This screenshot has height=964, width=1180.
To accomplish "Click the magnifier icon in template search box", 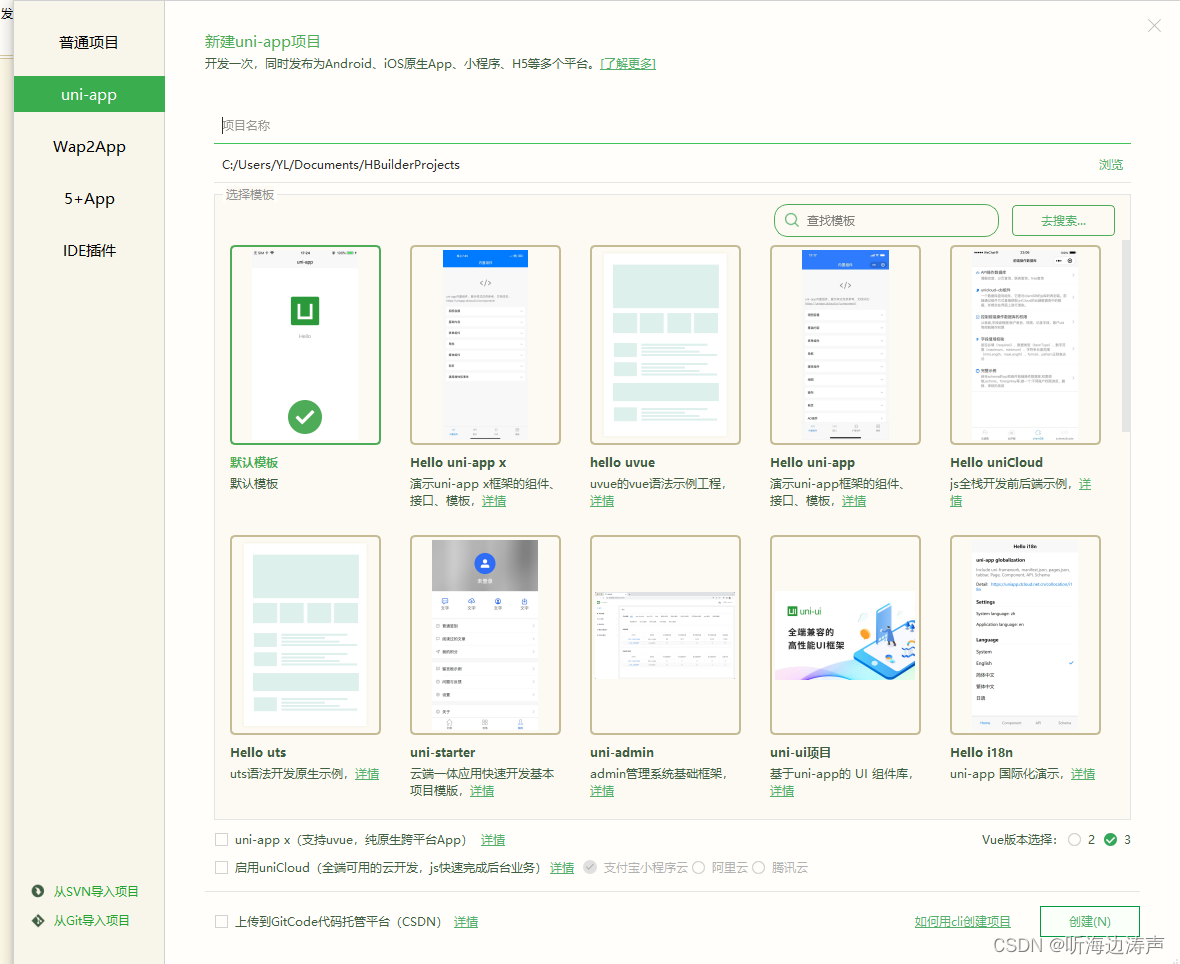I will pos(791,220).
